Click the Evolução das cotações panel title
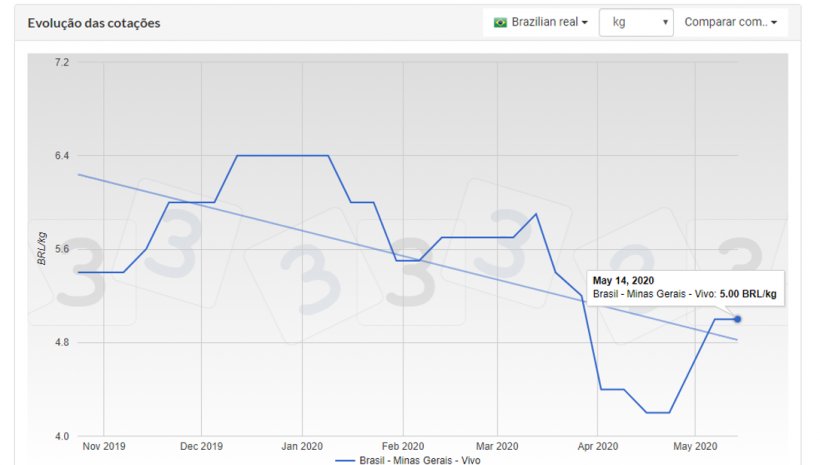The image size is (820, 465). click(93, 22)
